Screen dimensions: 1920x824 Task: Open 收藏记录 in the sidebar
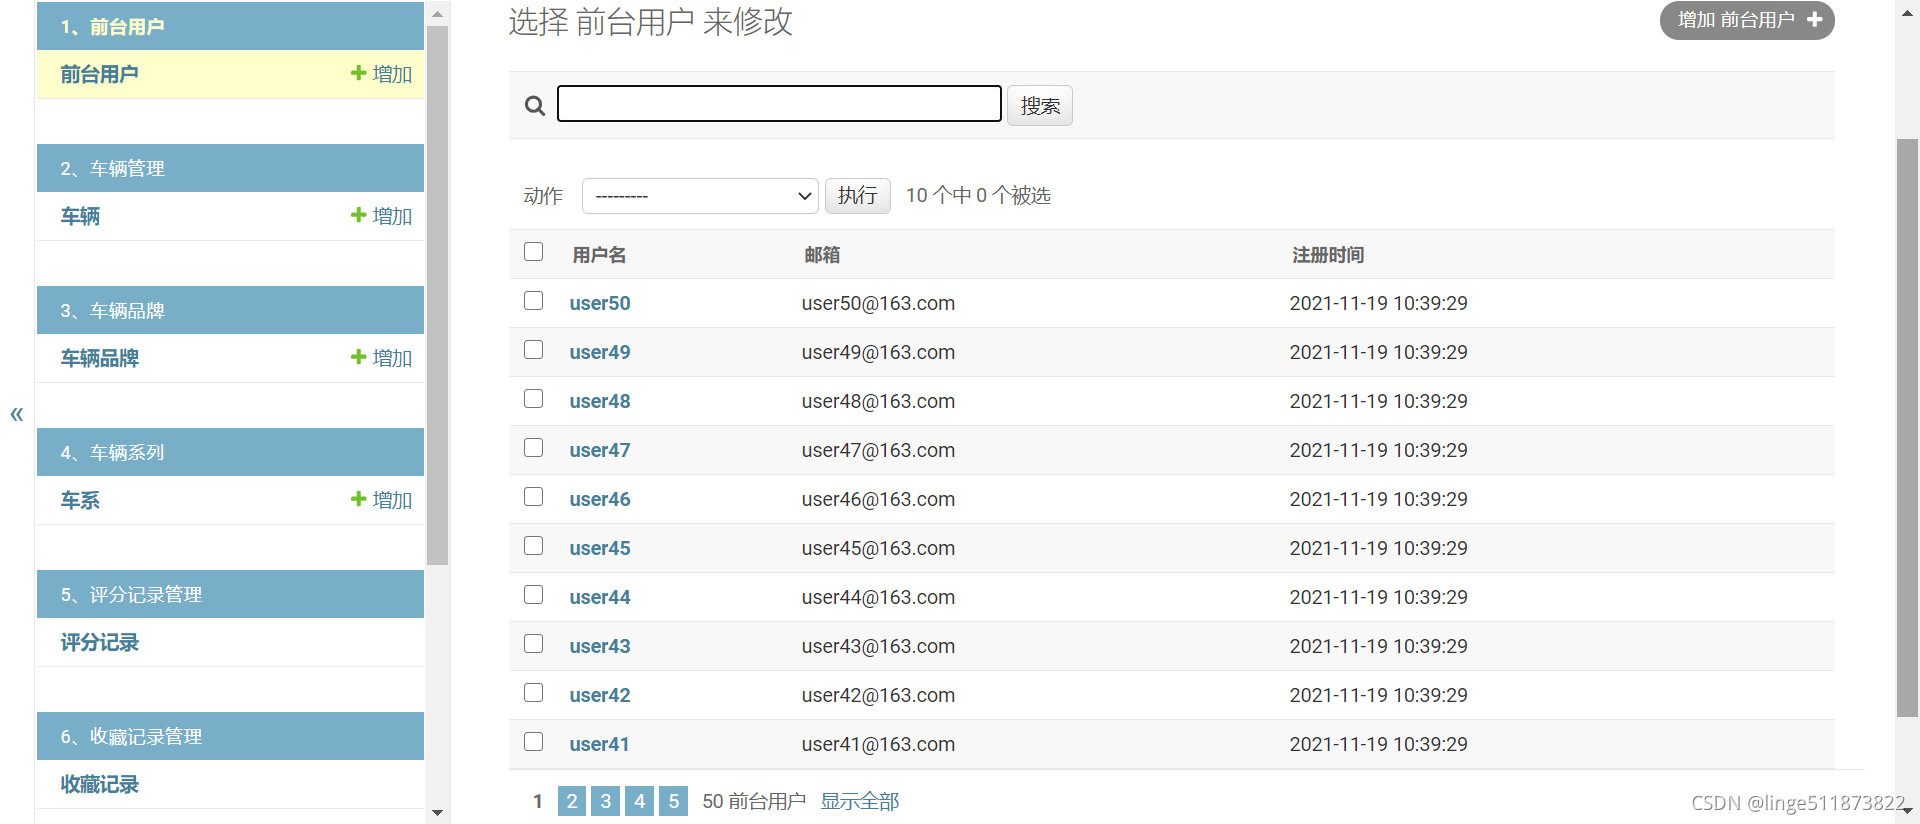[x=99, y=784]
